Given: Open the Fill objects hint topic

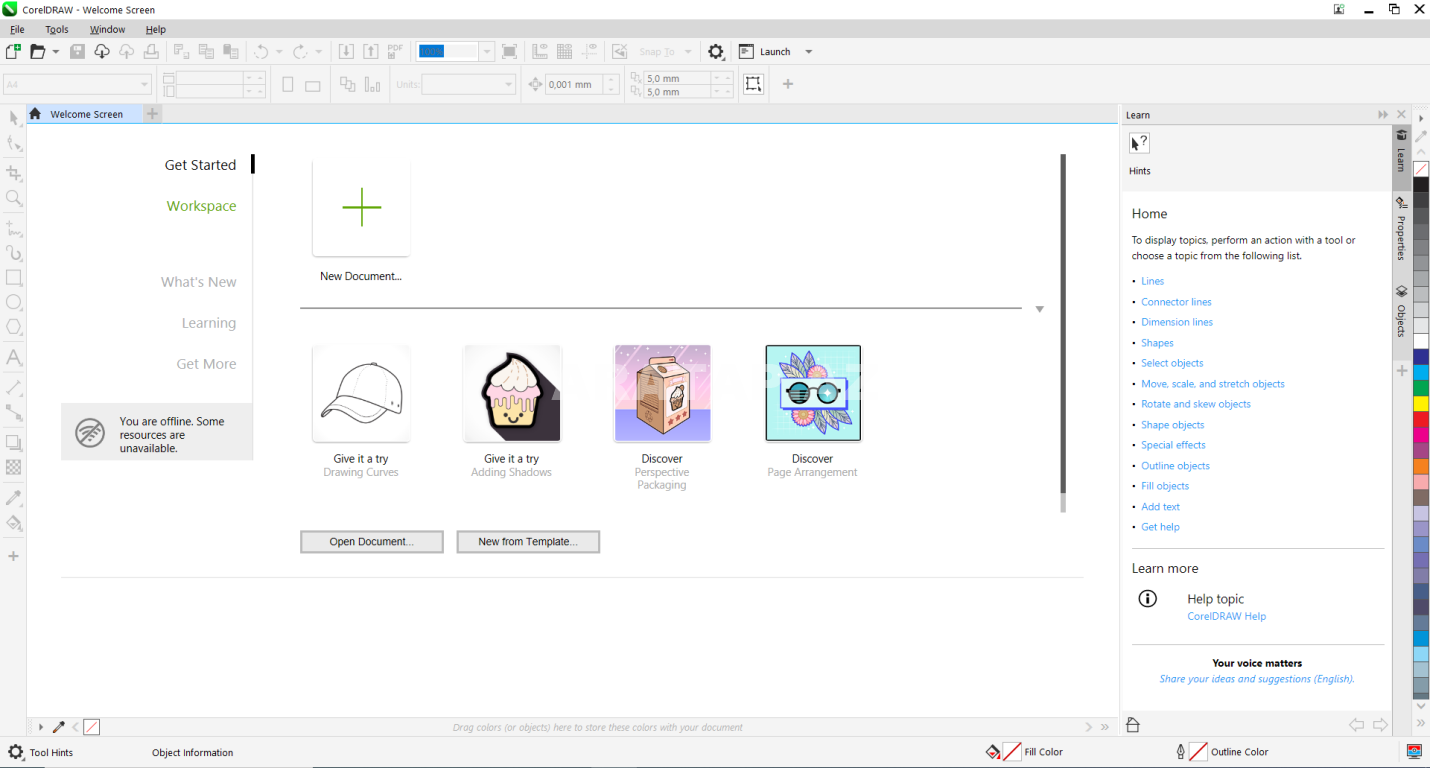Looking at the screenshot, I should pyautogui.click(x=1165, y=486).
